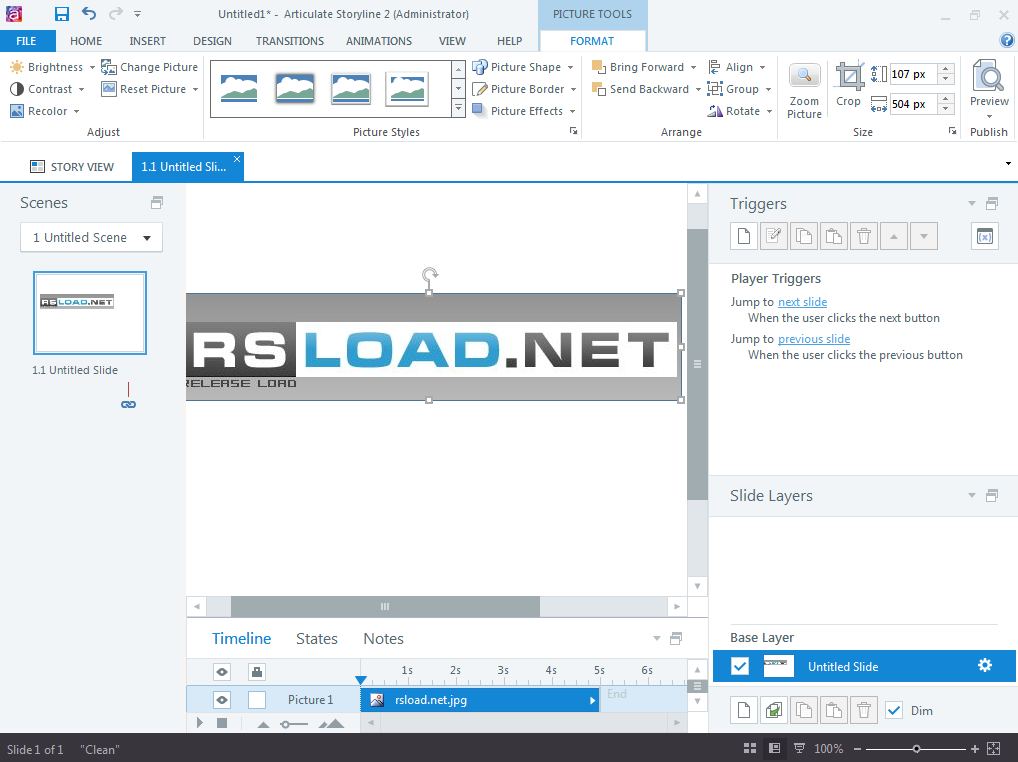Open the help question mark icon

tap(1007, 40)
